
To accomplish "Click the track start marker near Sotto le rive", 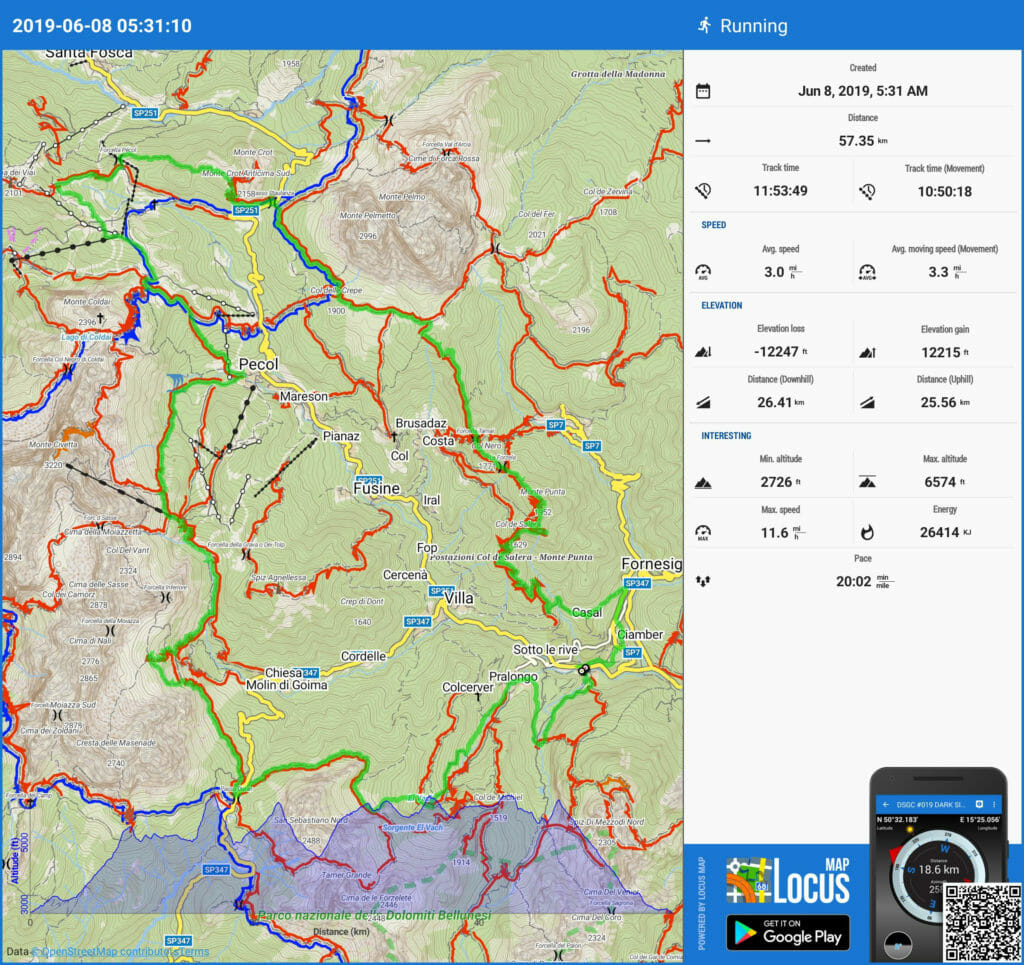I will click(583, 671).
